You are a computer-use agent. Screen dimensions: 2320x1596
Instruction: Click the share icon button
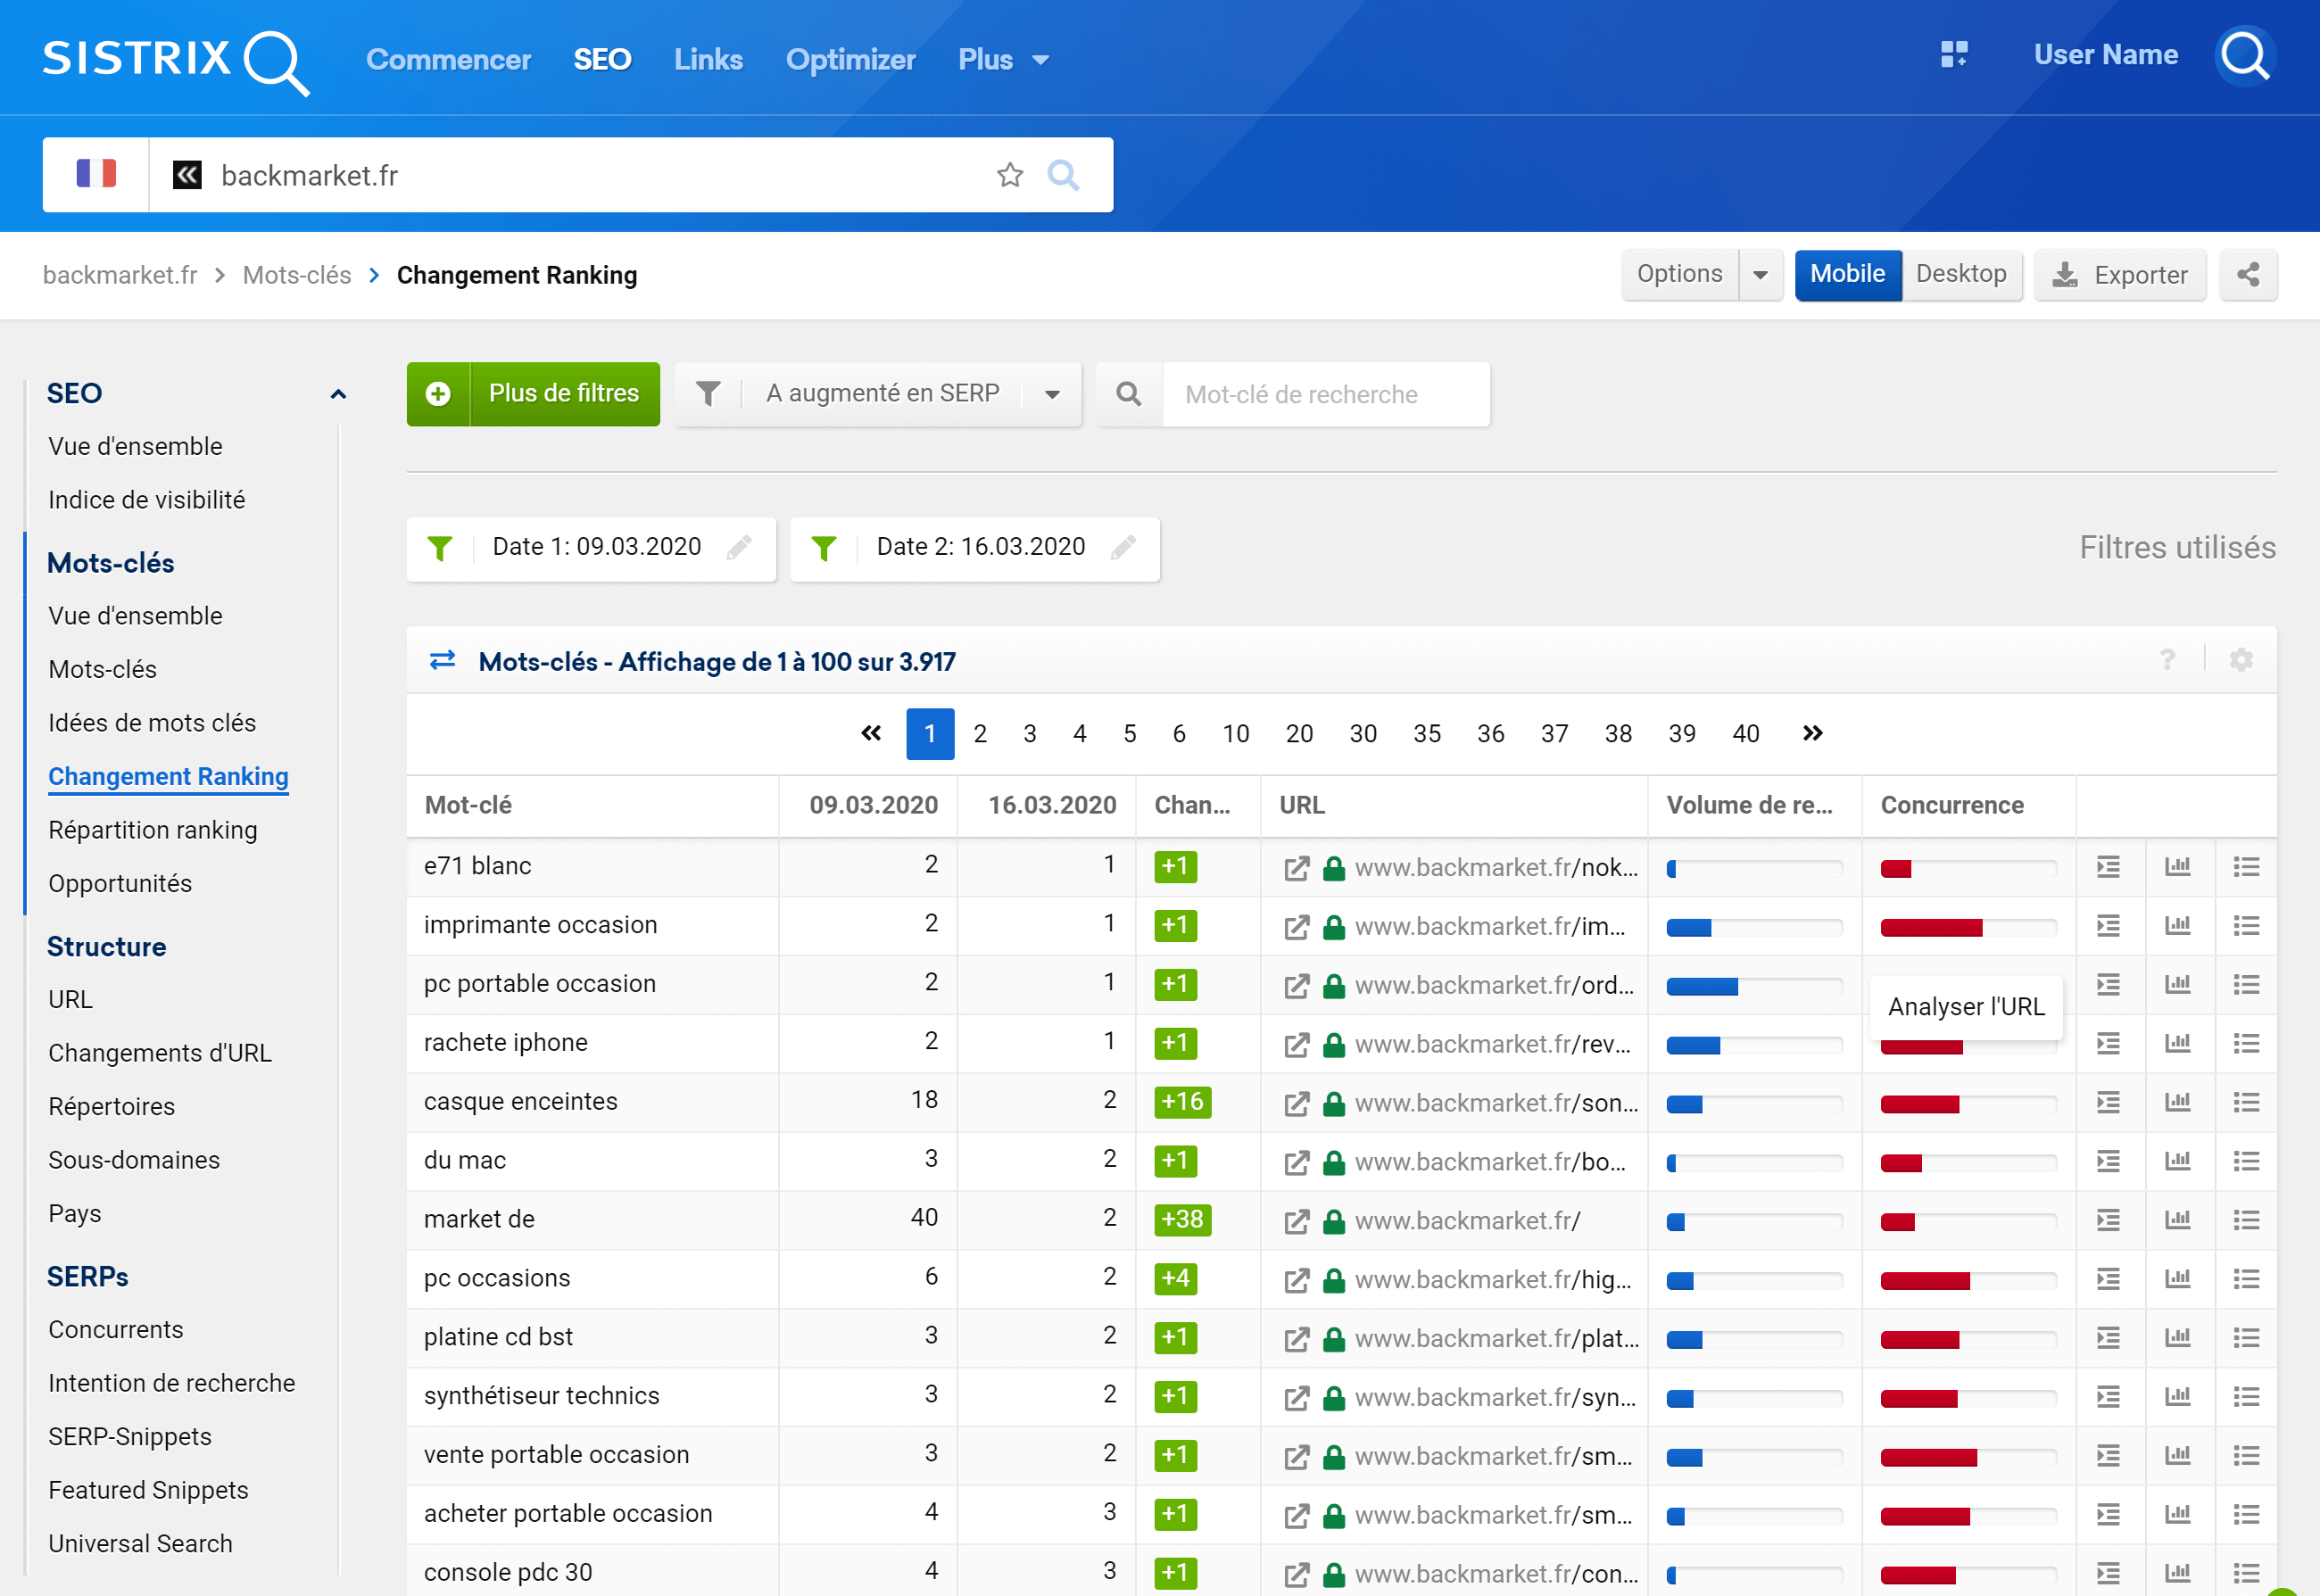click(2248, 275)
